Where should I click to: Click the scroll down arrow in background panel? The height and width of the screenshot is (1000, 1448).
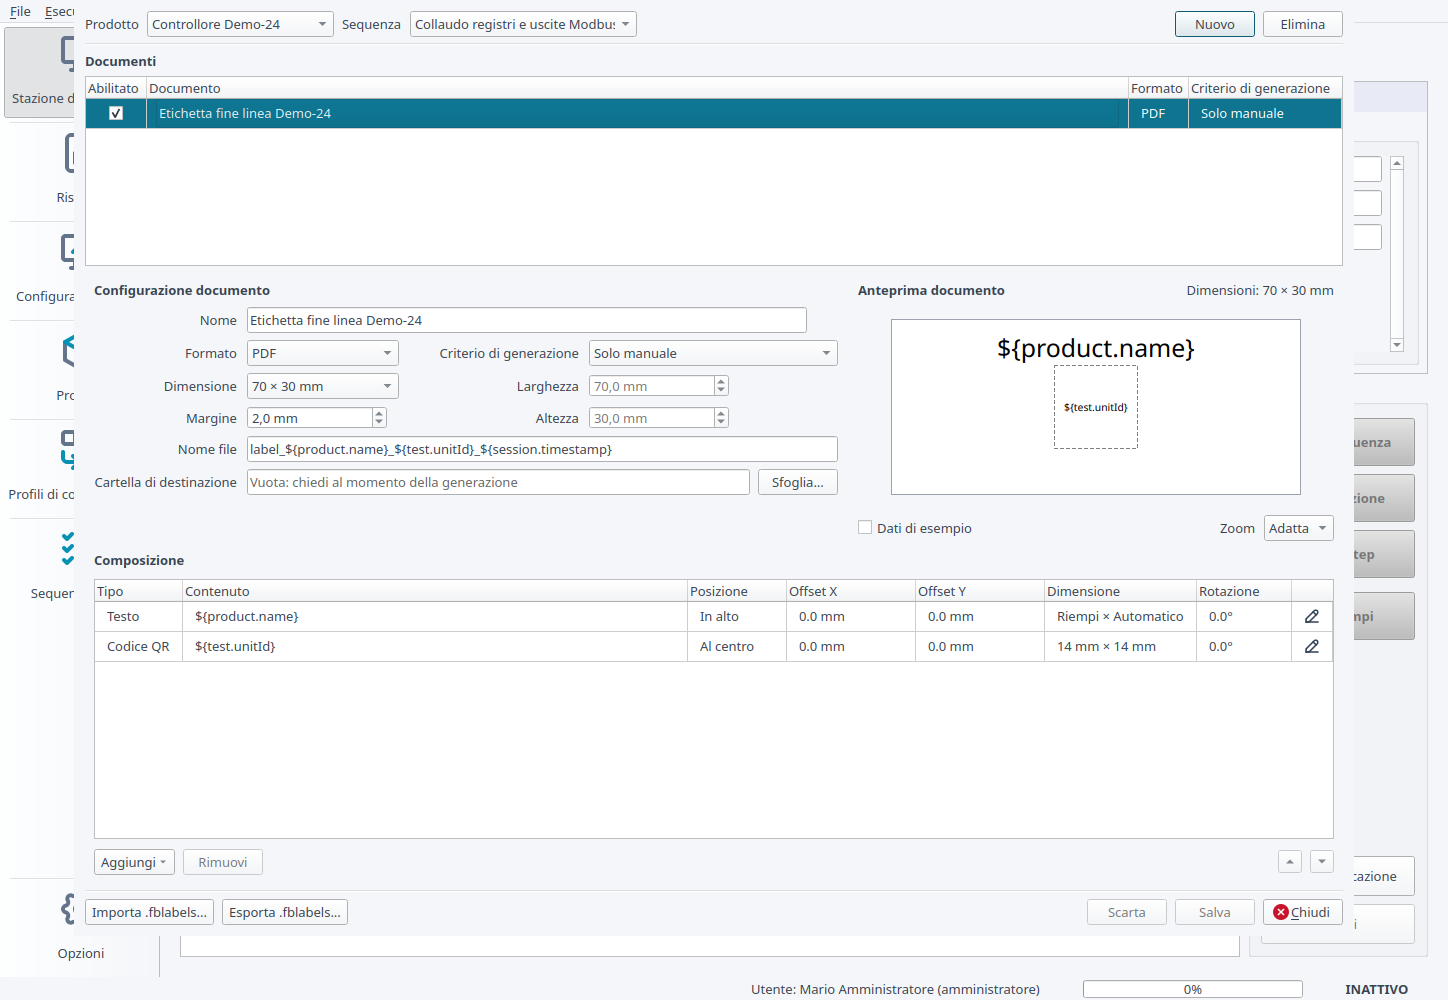pos(1397,345)
